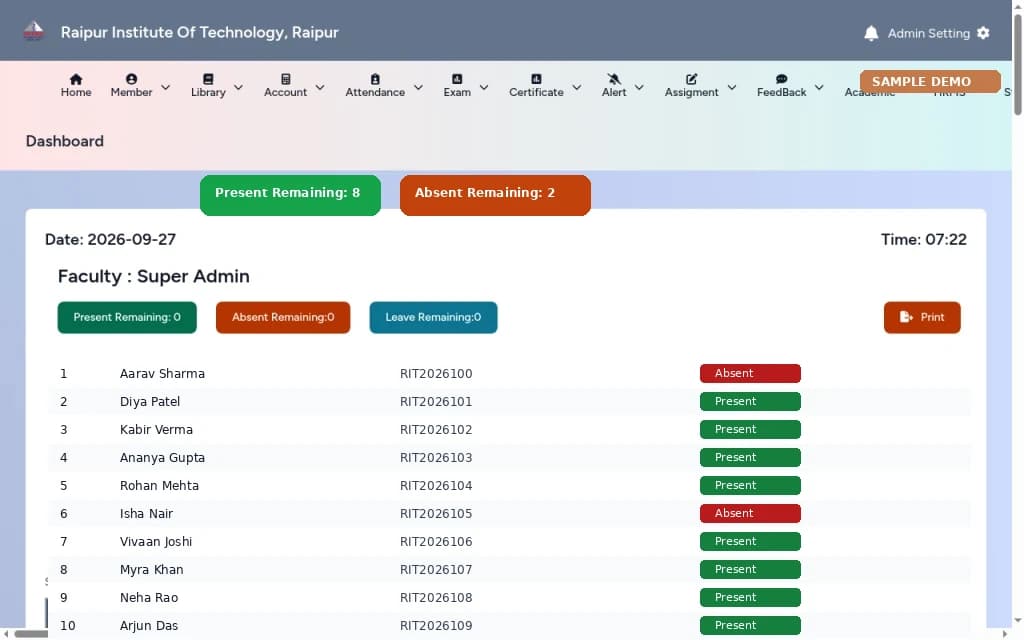The height and width of the screenshot is (640, 1024).
Task: Click the FeedBack chat bubble icon
Action: pos(782,79)
